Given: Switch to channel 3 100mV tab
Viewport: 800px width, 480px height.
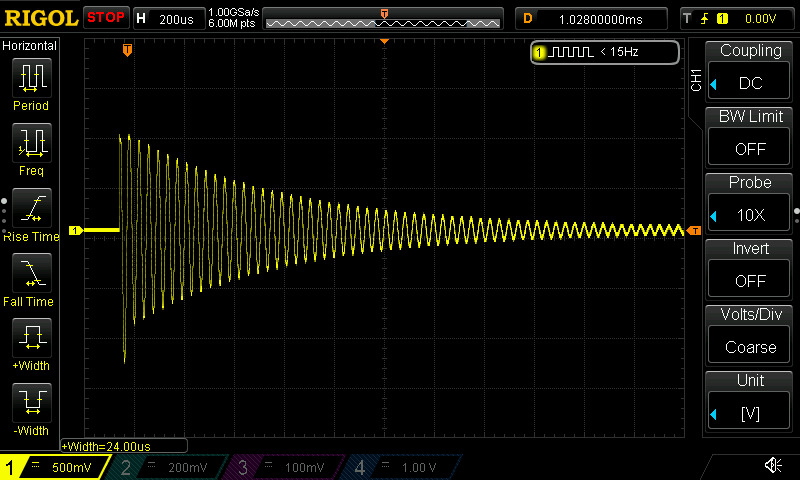Looking at the screenshot, I should pyautogui.click(x=287, y=467).
